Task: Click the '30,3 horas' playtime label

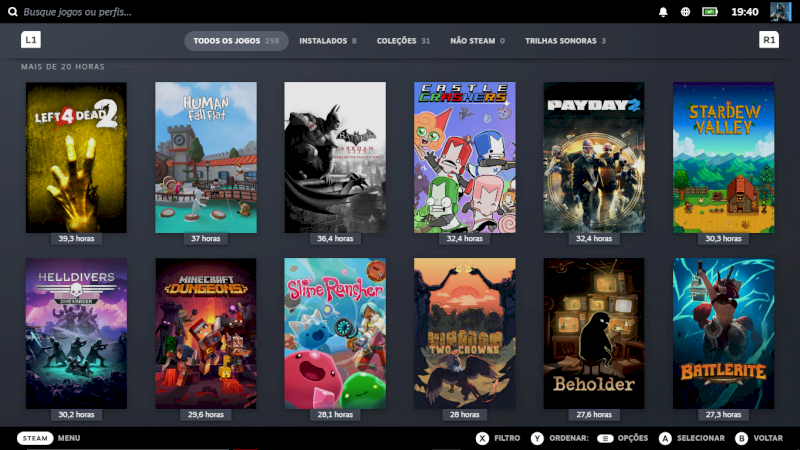Action: point(723,238)
